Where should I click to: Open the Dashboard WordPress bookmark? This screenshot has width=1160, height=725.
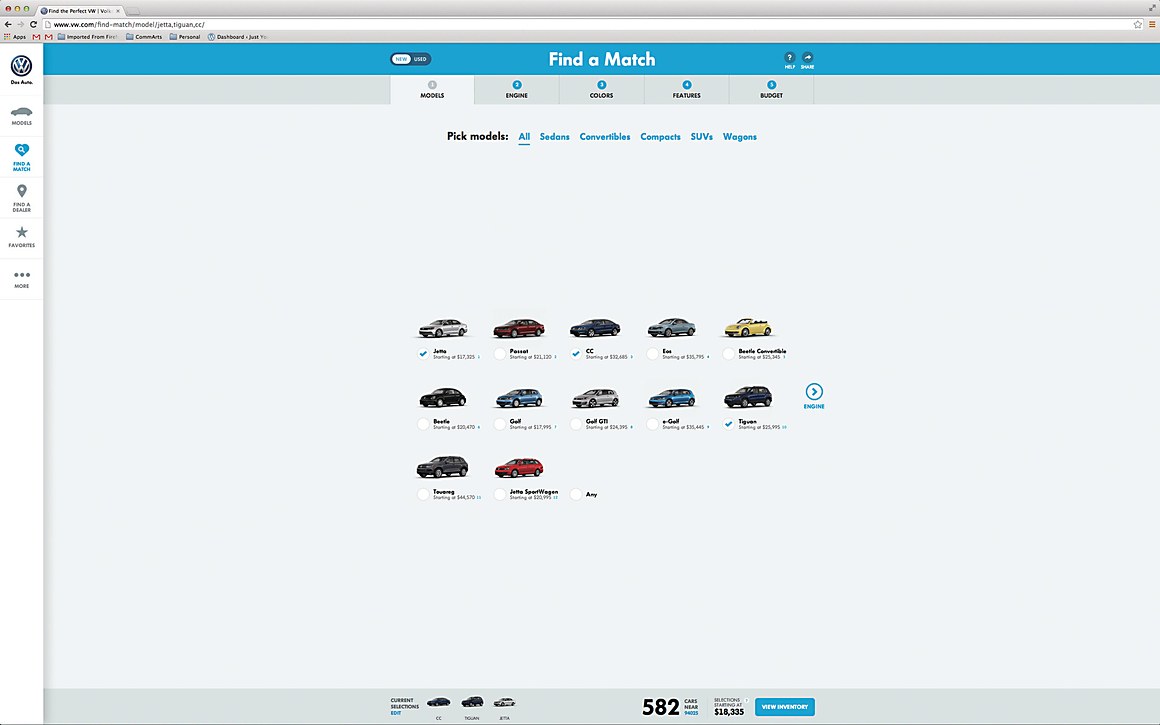click(237, 36)
